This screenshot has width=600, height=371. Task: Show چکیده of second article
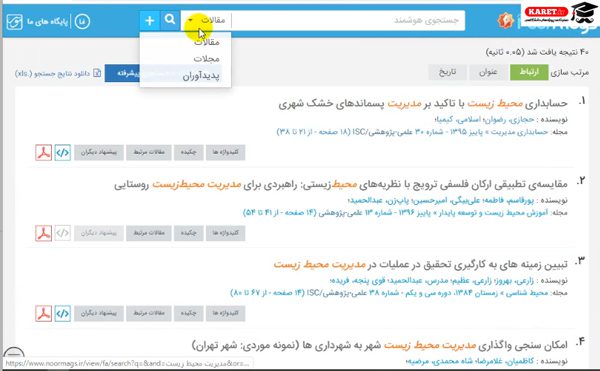tap(189, 233)
